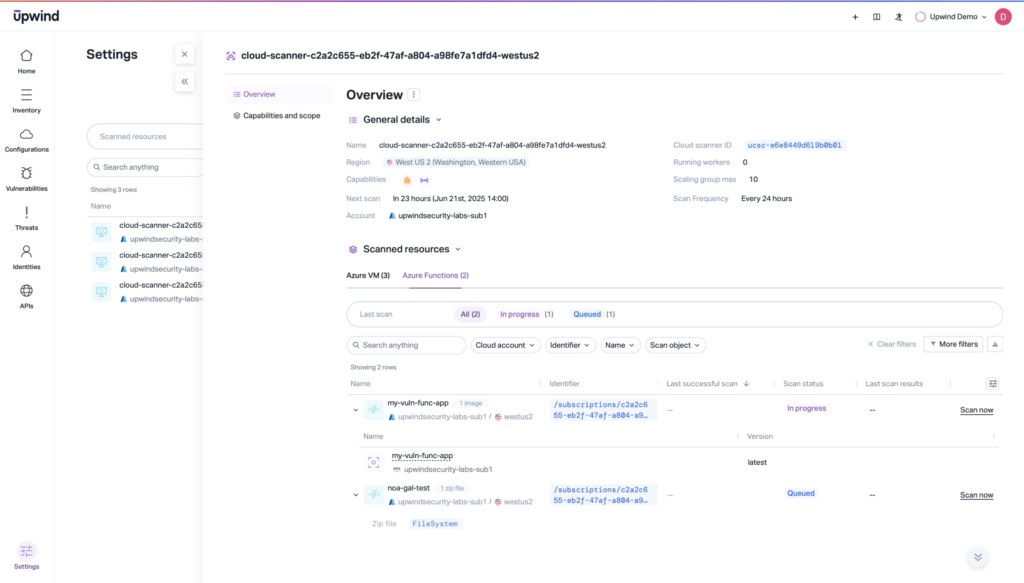Go to Configurations in sidebar
The image size is (1024, 583).
[x=26, y=140]
